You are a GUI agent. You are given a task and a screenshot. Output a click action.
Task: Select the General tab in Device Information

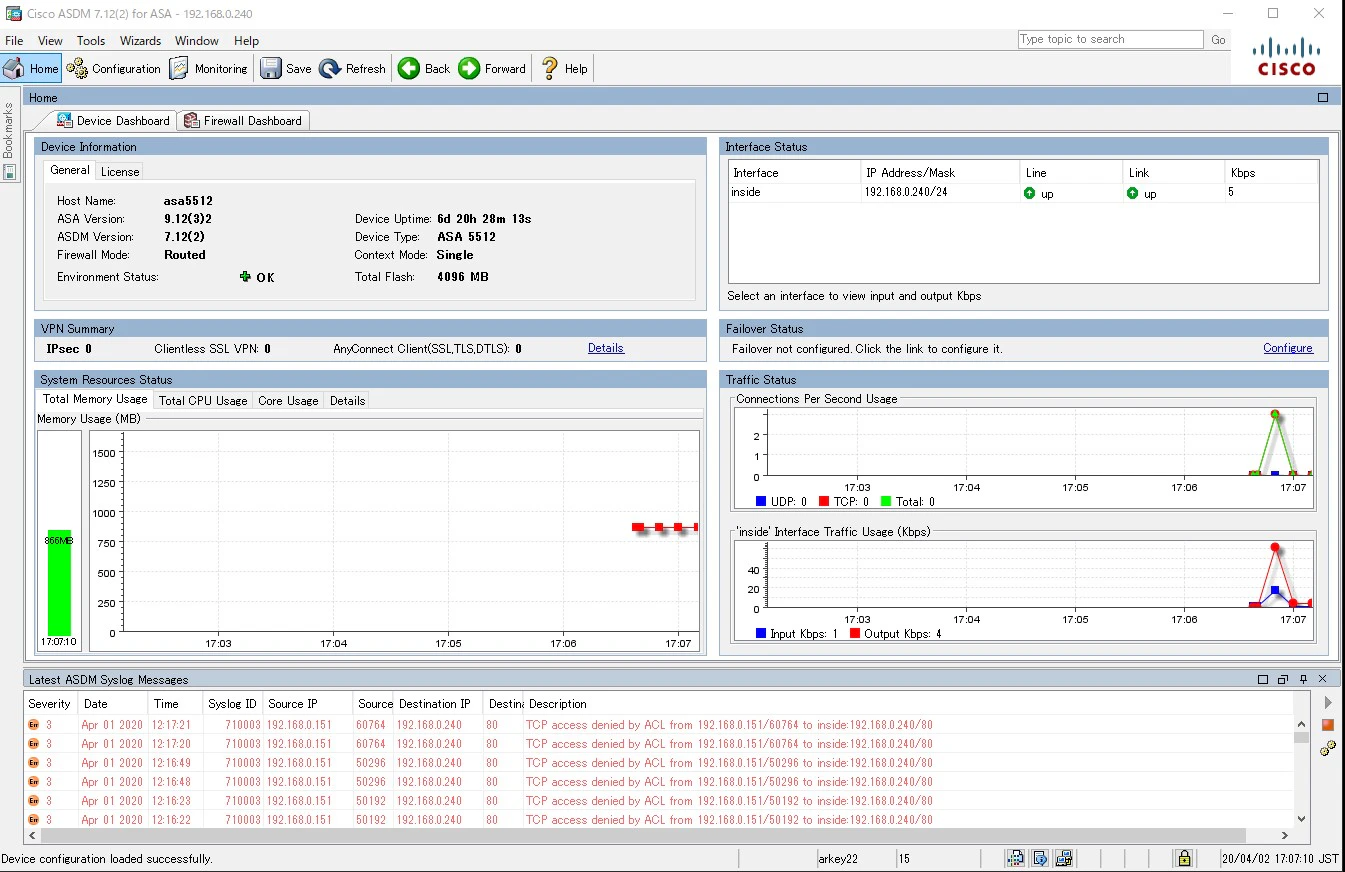[x=70, y=170]
